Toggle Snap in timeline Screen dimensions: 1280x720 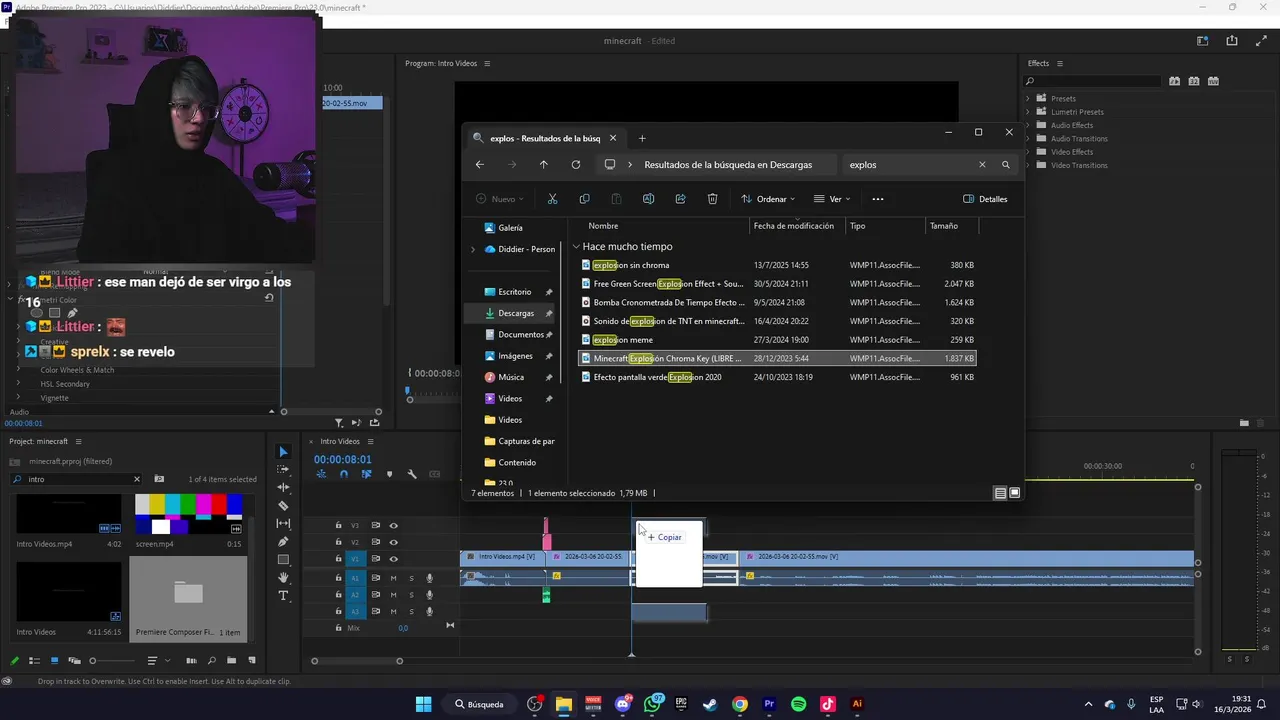tap(344, 474)
